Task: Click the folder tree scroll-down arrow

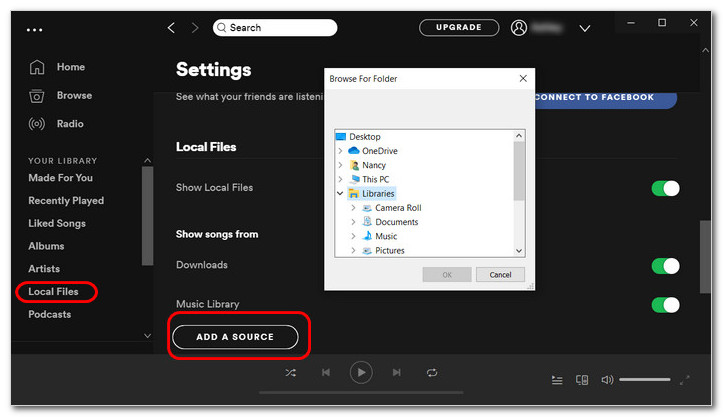Action: (519, 251)
